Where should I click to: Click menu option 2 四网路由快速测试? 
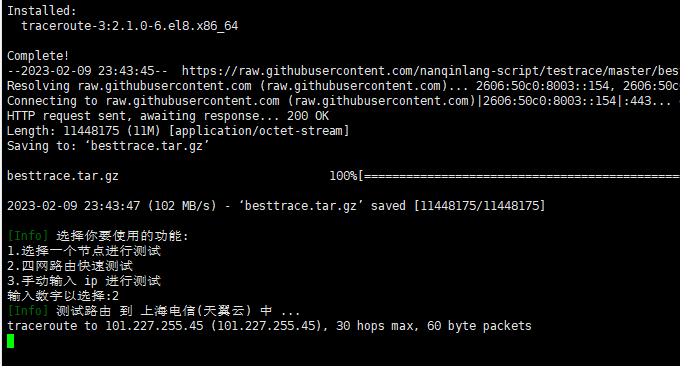coord(70,266)
